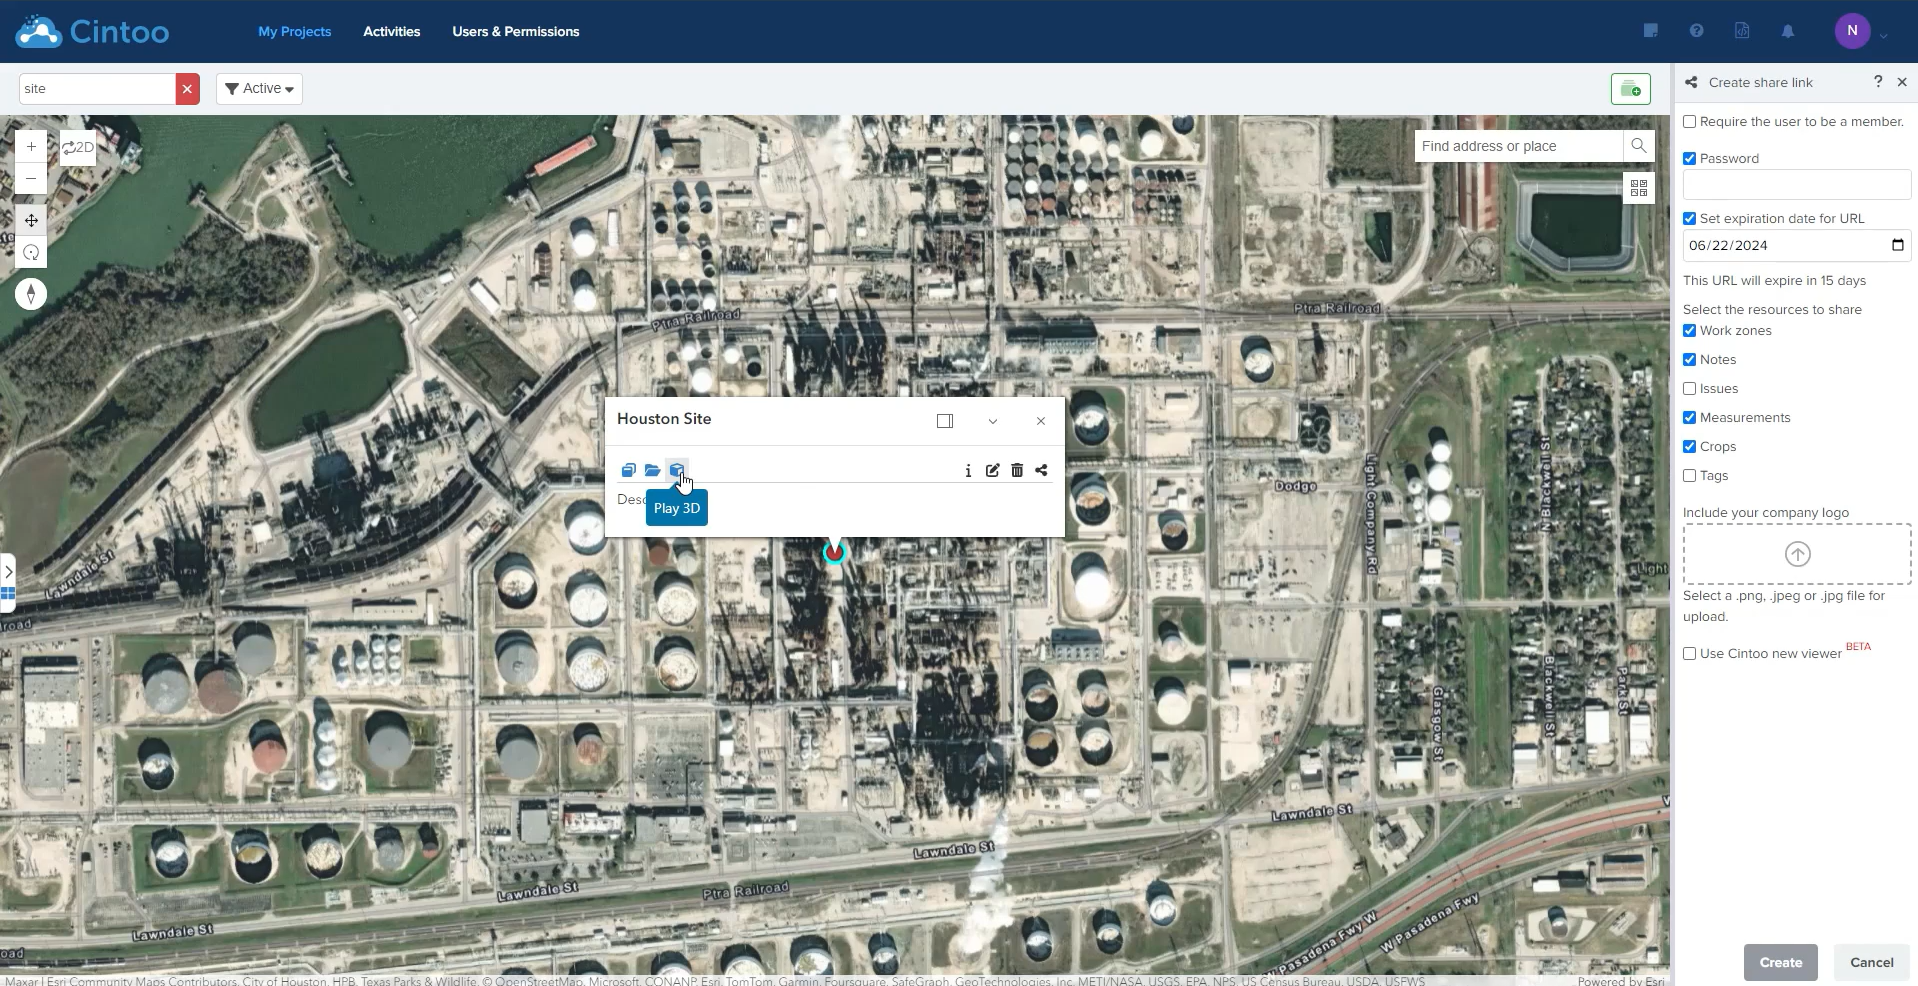Select the Play 3D cube icon
The width and height of the screenshot is (1918, 986).
point(677,470)
